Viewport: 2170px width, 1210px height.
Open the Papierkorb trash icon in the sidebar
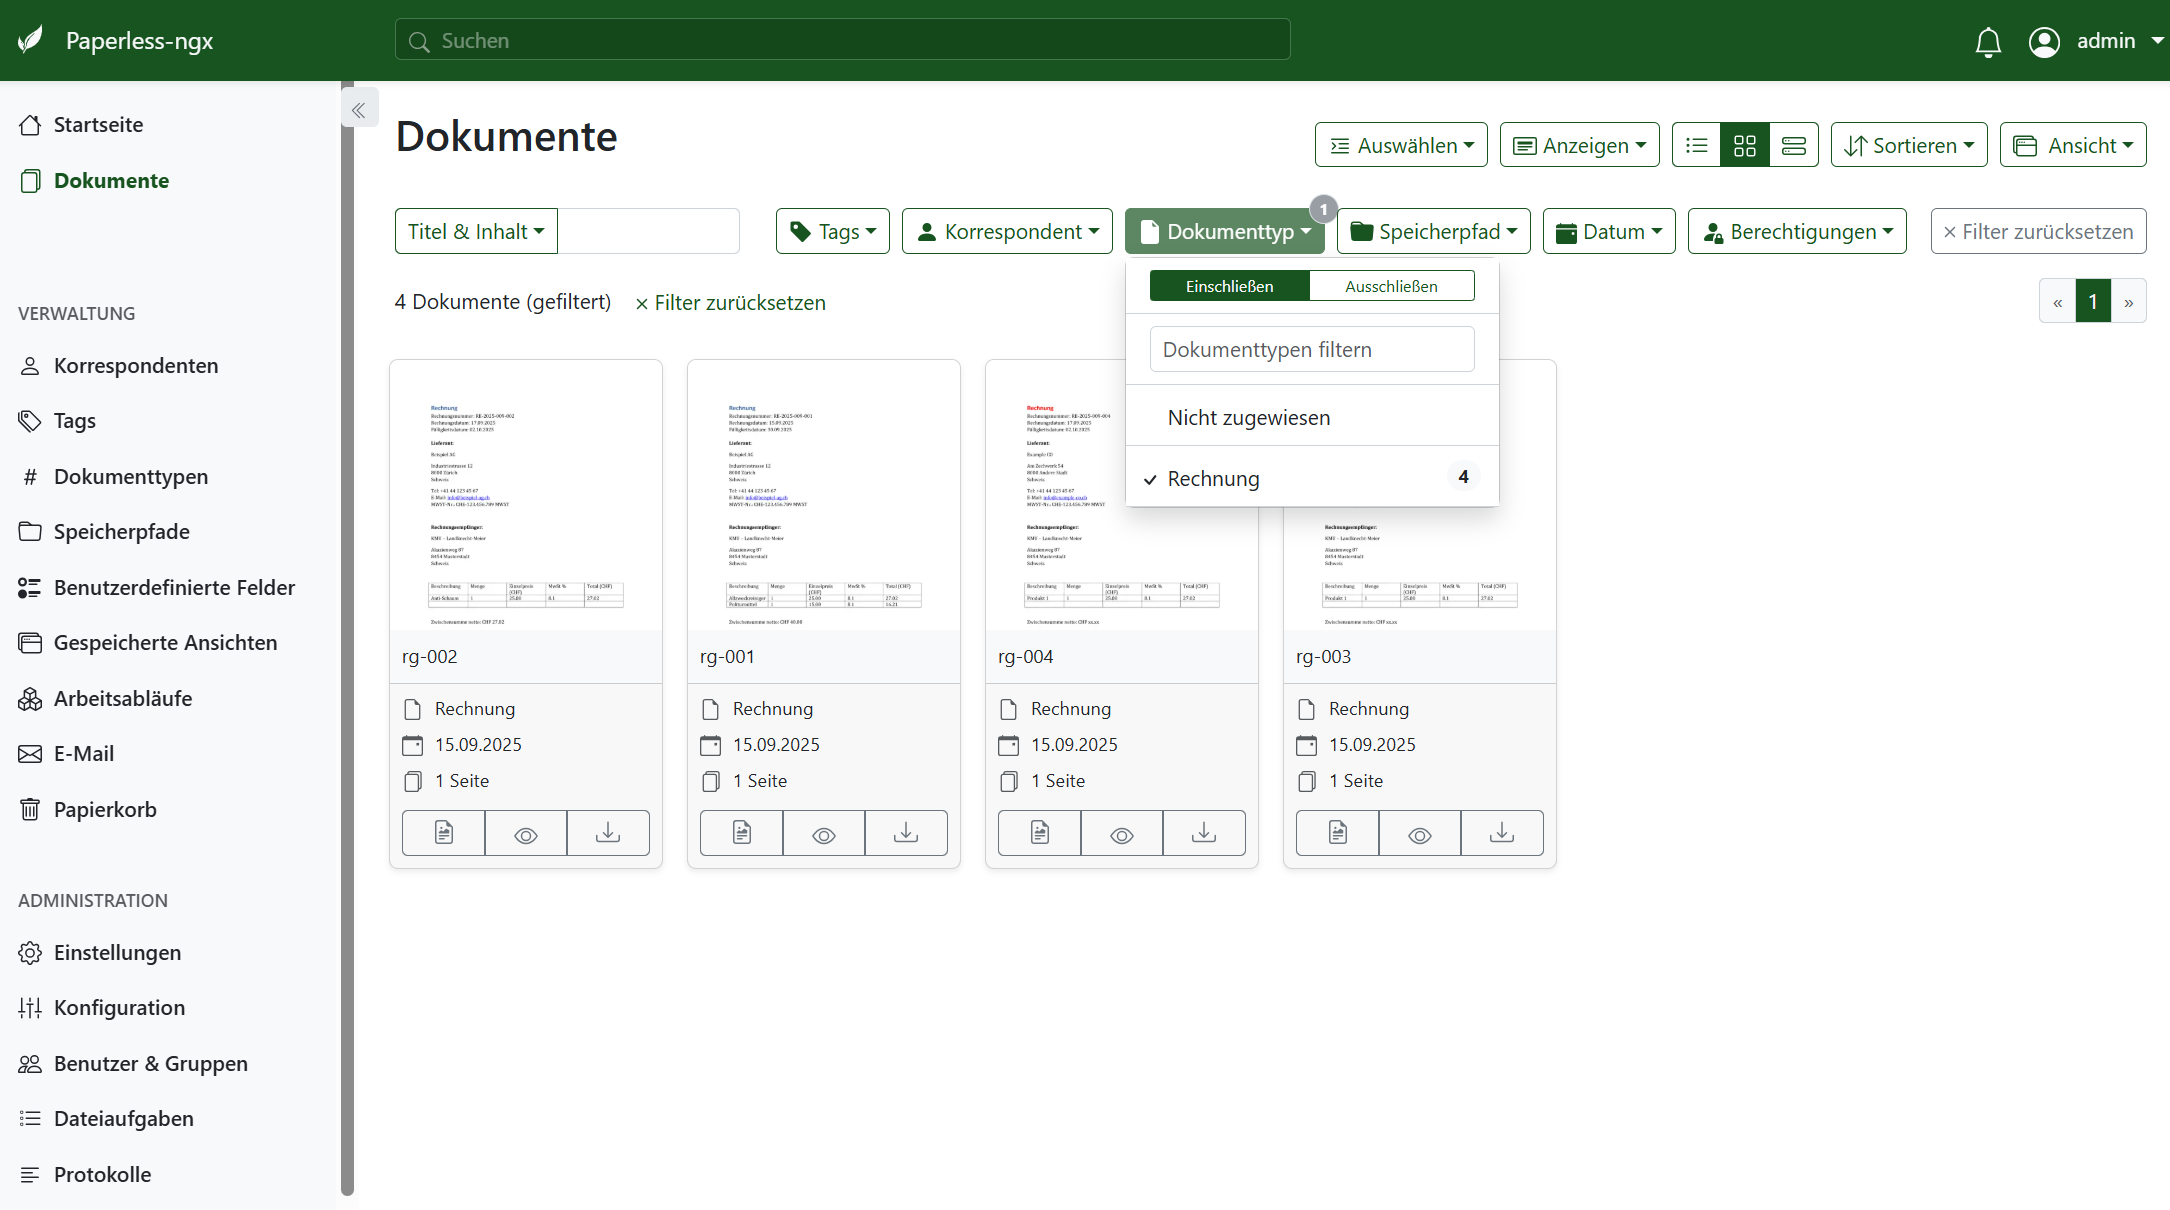[x=30, y=809]
